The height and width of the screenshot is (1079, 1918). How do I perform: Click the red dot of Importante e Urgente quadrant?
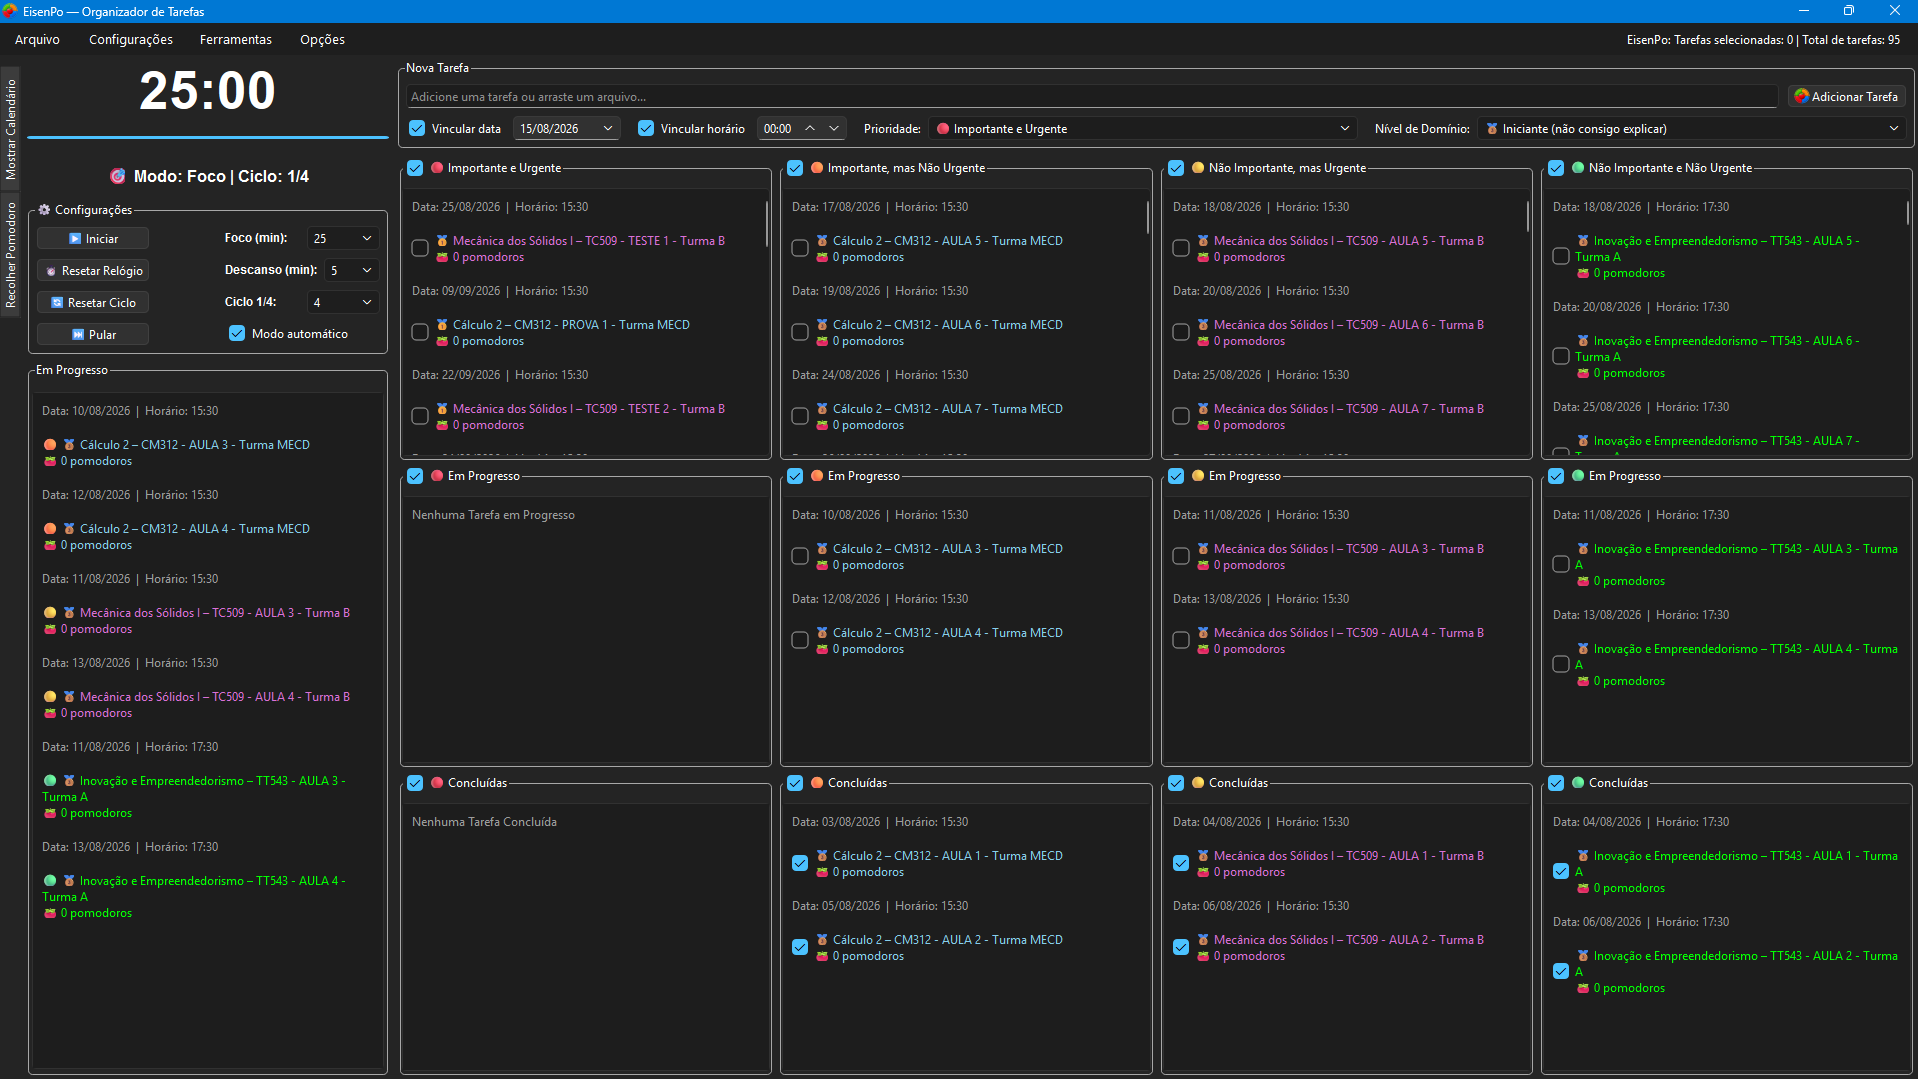coord(437,168)
